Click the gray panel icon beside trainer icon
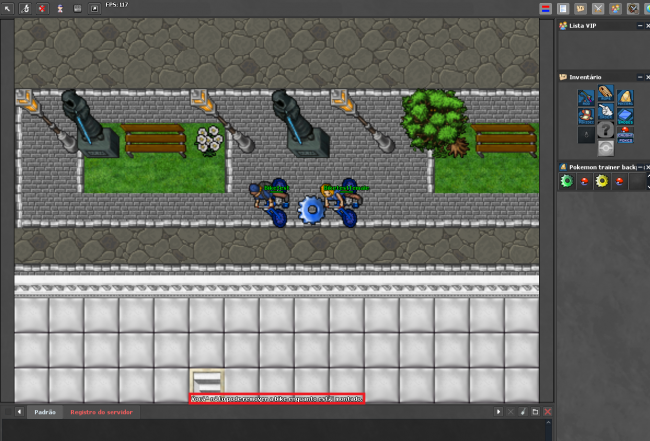This screenshot has width=650, height=441. (77, 8)
